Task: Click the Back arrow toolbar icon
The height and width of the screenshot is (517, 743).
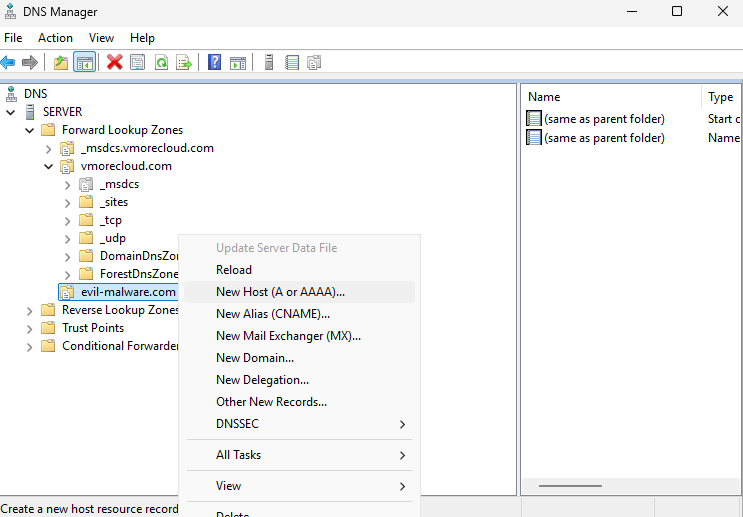Action: [8, 62]
